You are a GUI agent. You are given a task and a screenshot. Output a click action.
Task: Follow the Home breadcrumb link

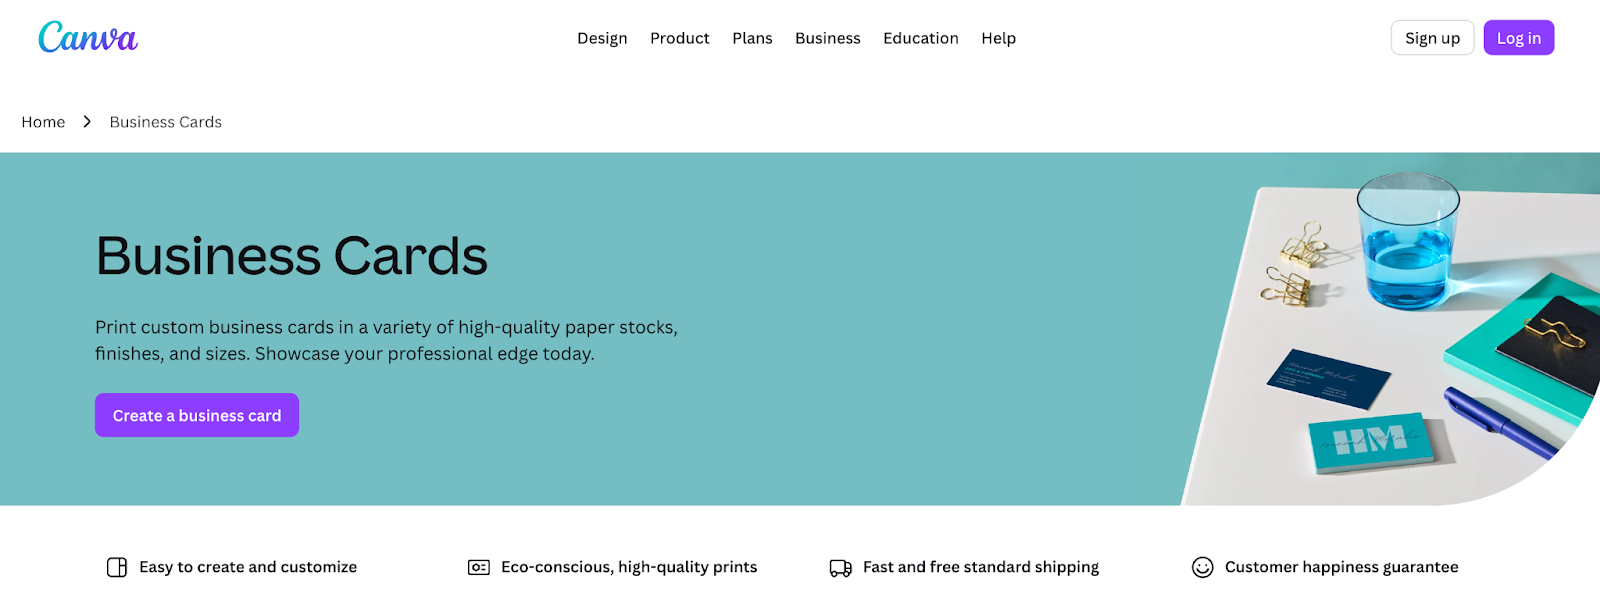click(43, 122)
